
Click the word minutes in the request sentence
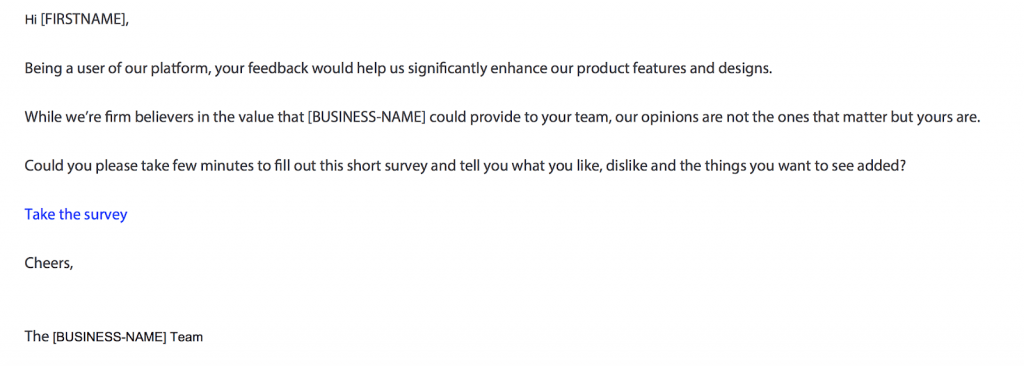coord(223,166)
